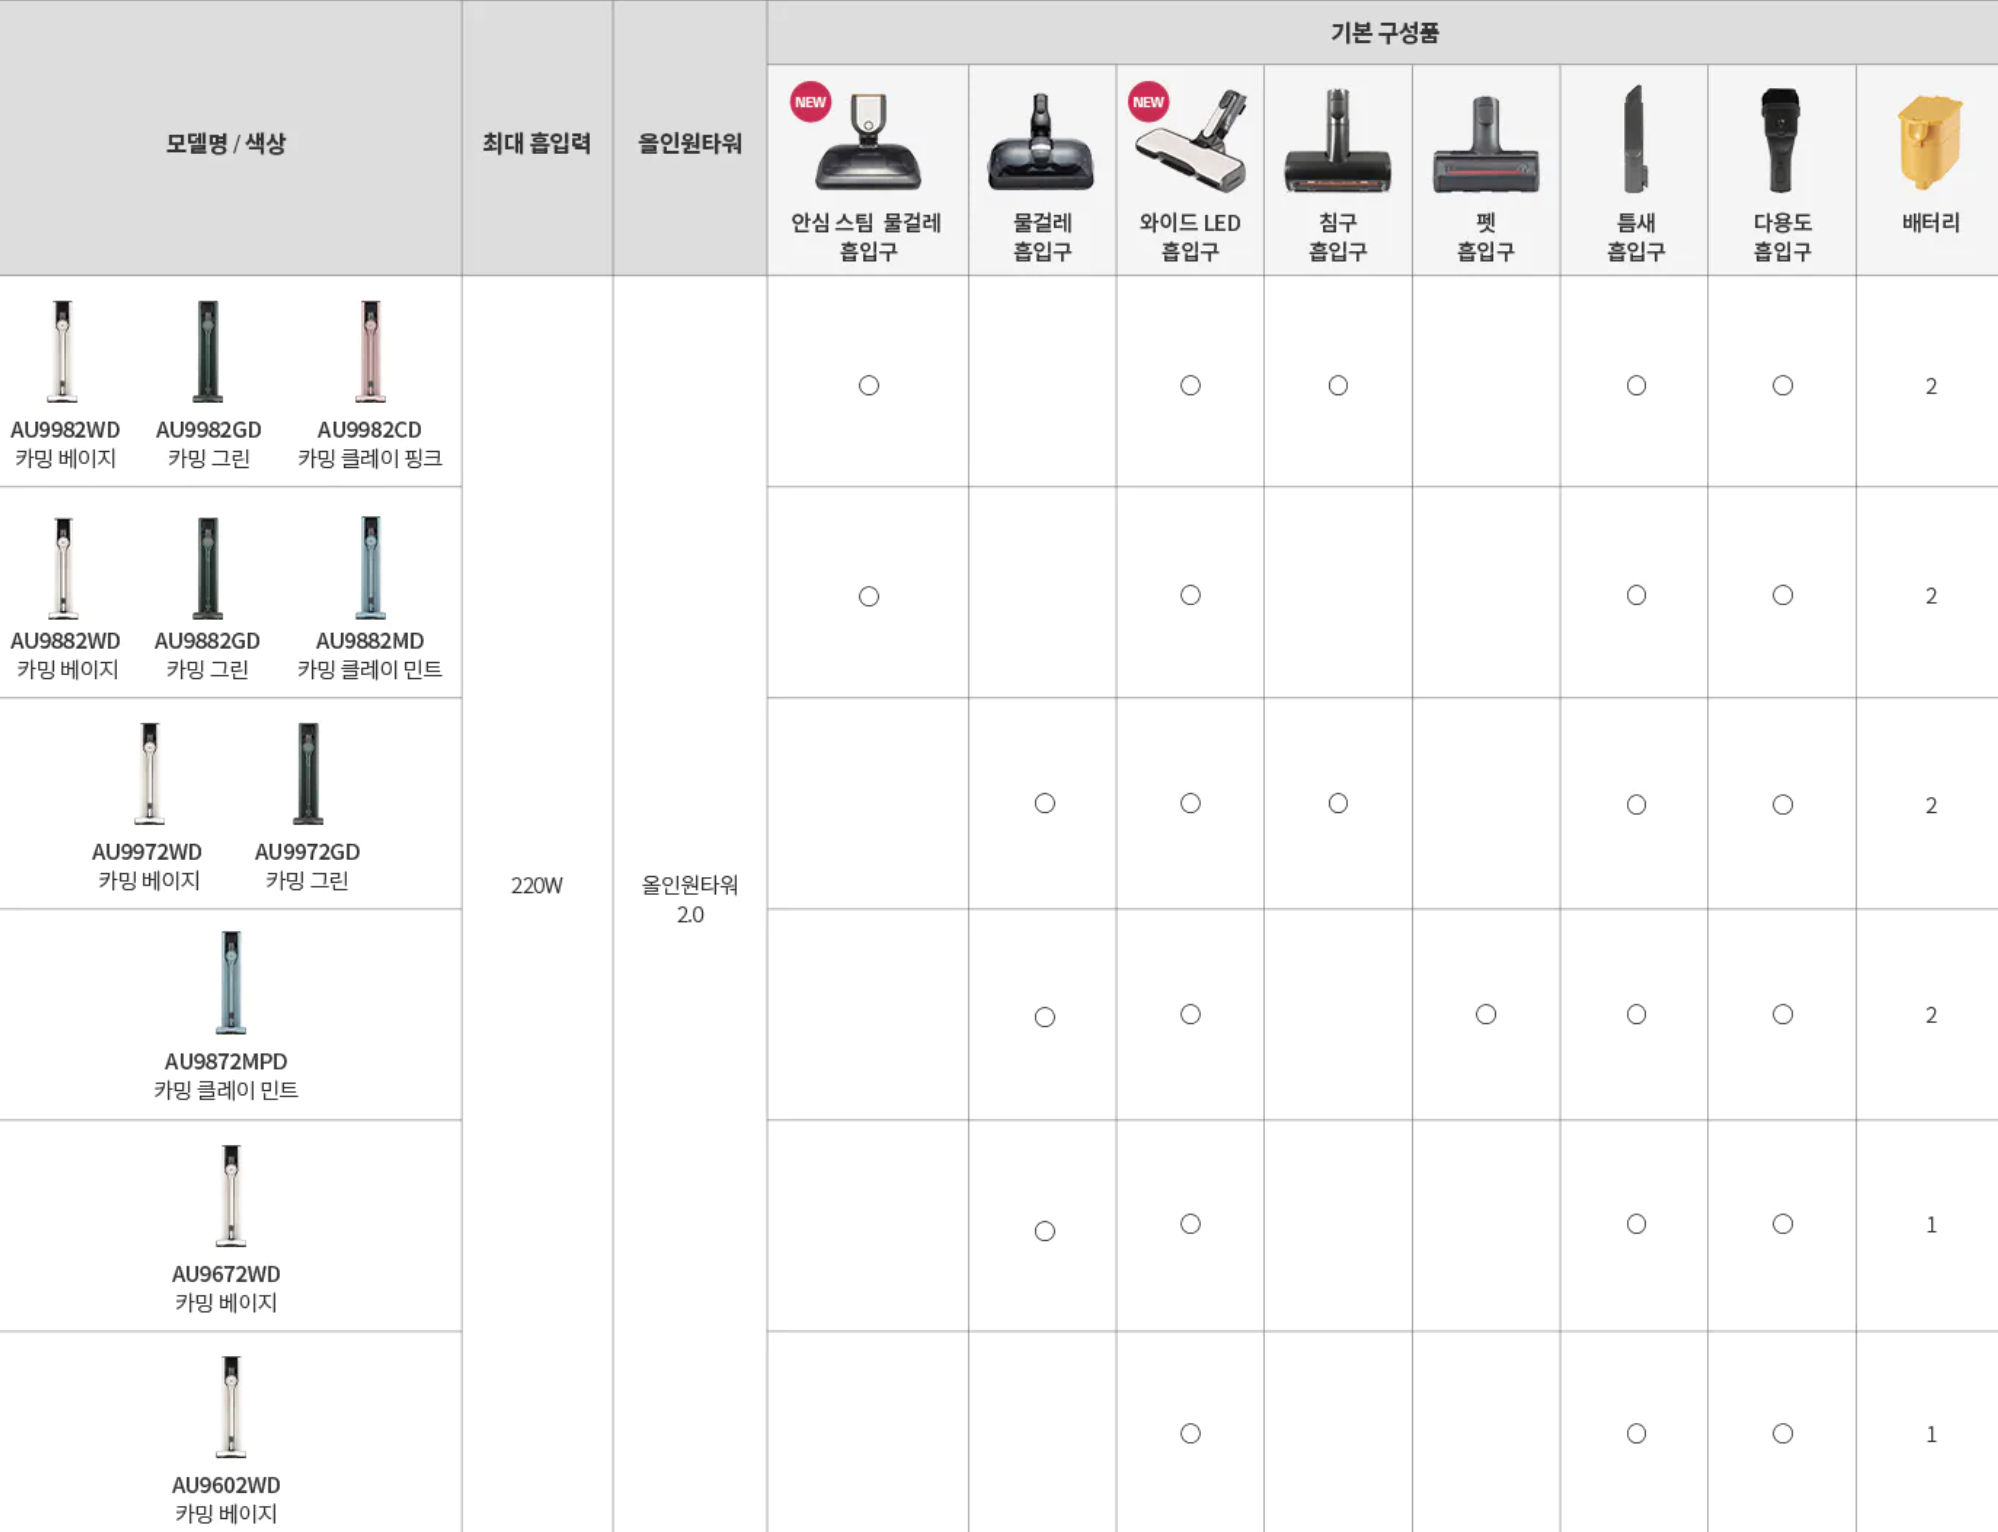The width and height of the screenshot is (1998, 1532).
Task: Click the yellow 배터리 battery image
Action: click(1929, 142)
